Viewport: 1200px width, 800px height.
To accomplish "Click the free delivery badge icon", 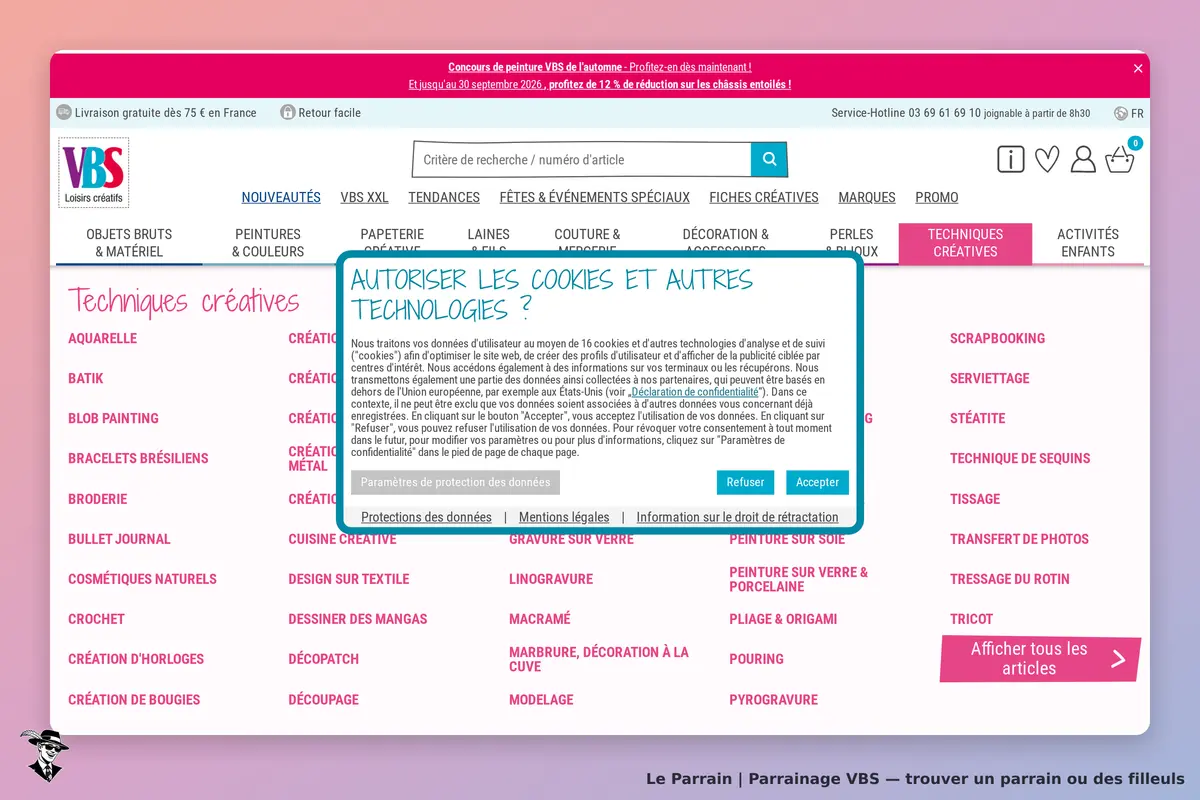I will (64, 112).
